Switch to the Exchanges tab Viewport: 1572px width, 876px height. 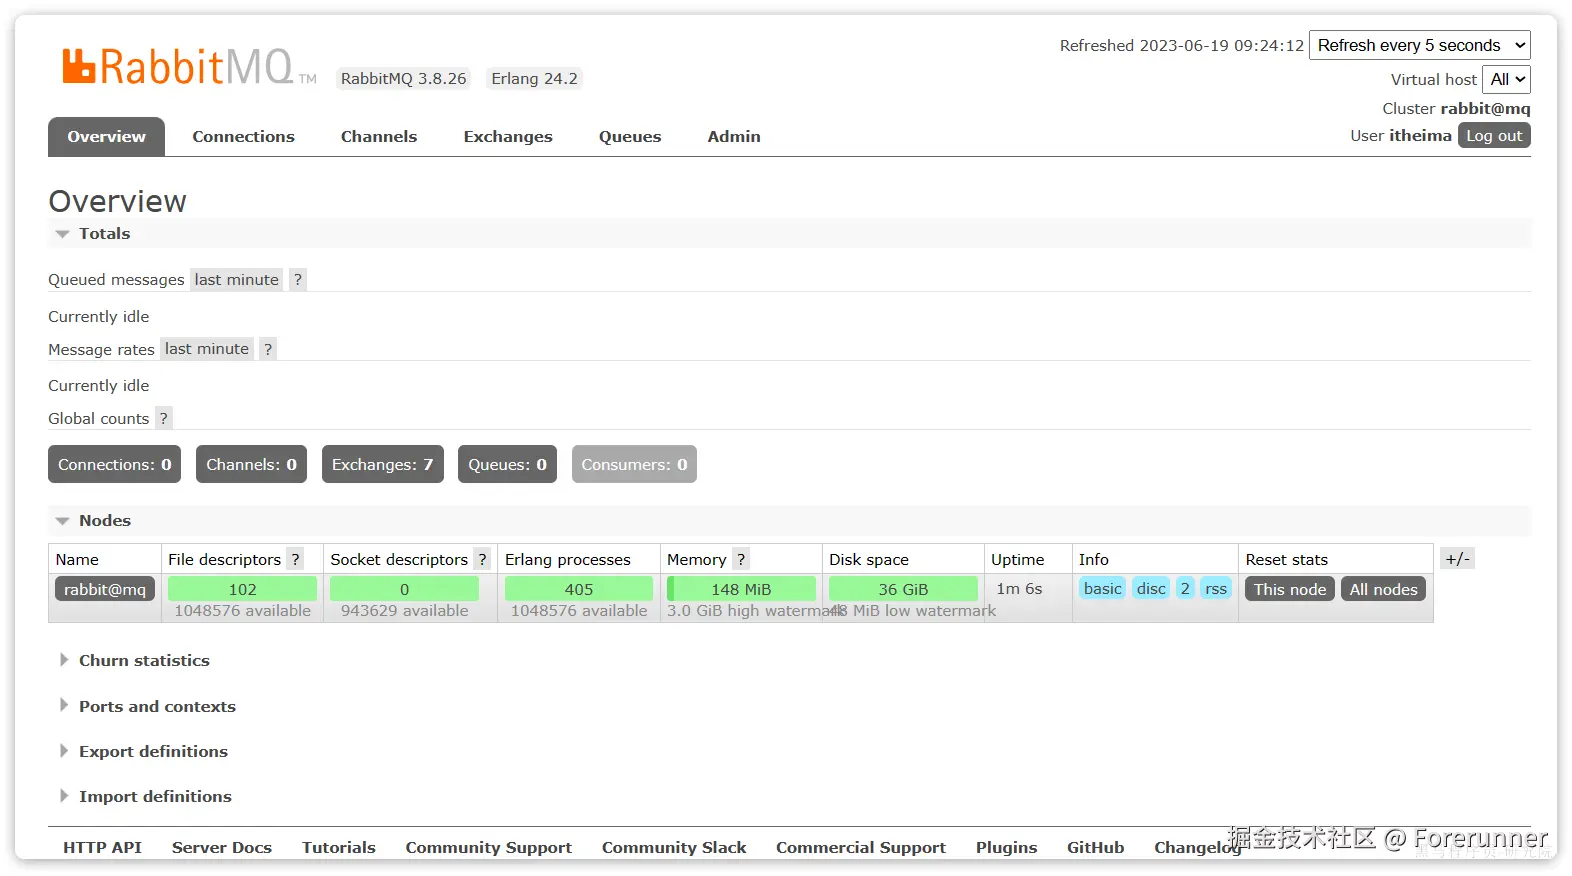[508, 137]
